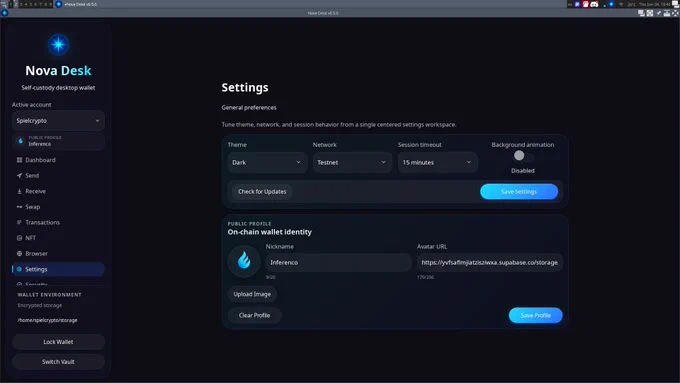Open the Dashboard page
The height and width of the screenshot is (383, 680).
[x=58, y=160]
